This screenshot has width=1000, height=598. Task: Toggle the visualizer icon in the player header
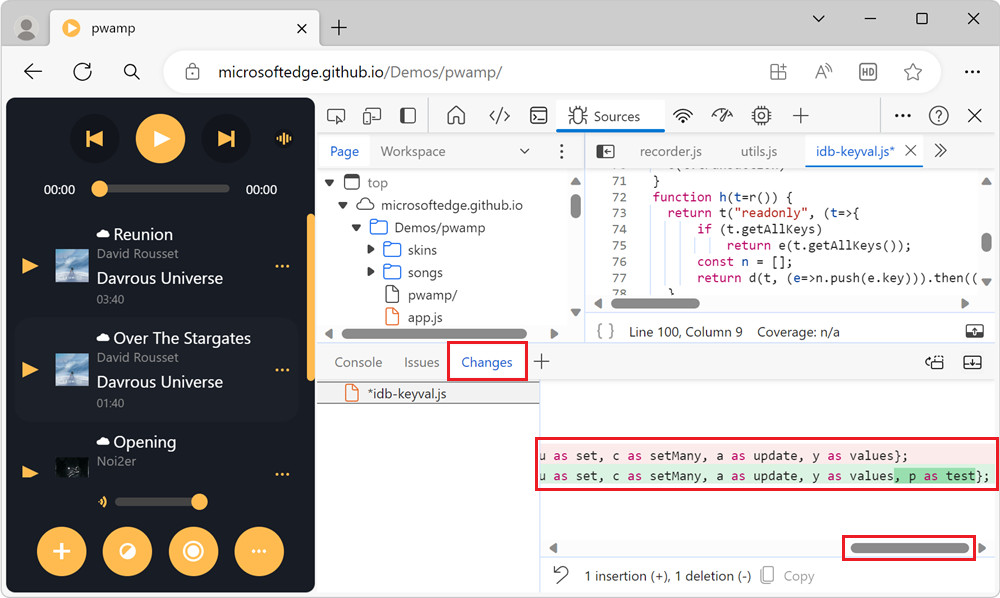283,138
